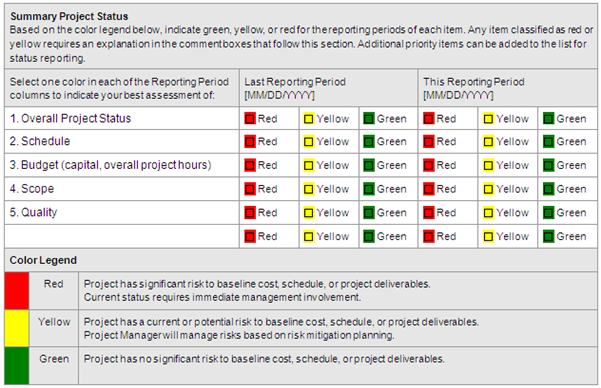
Task: Check Green for Budget last reporting period
Action: tap(369, 166)
